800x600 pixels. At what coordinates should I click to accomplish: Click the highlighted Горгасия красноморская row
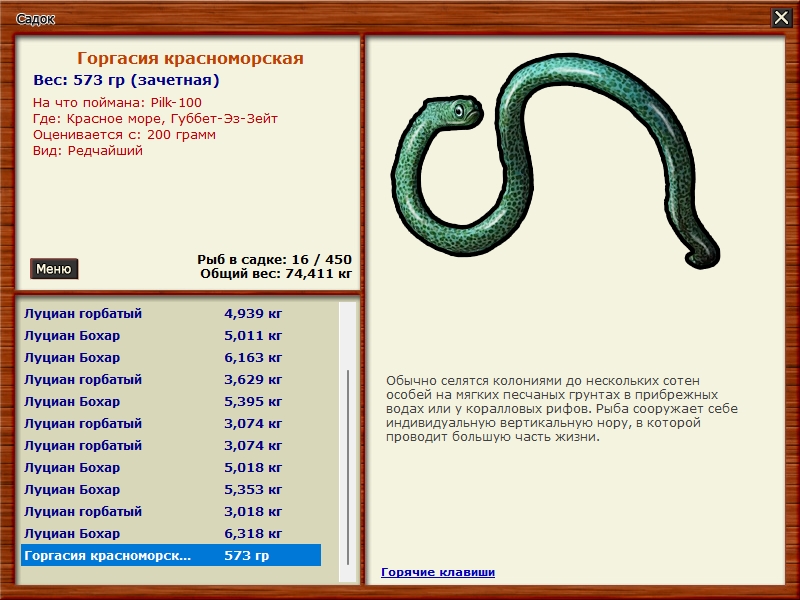(170, 556)
